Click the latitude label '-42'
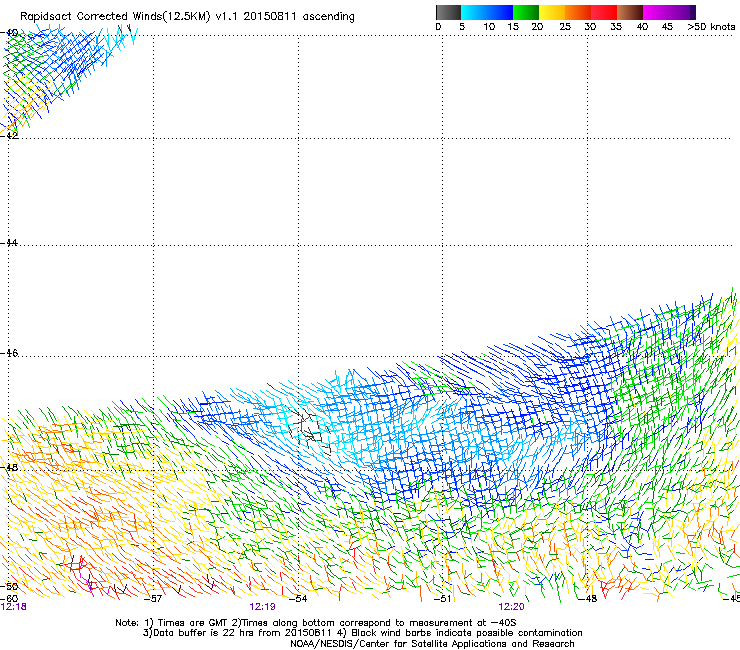 pos(9,135)
